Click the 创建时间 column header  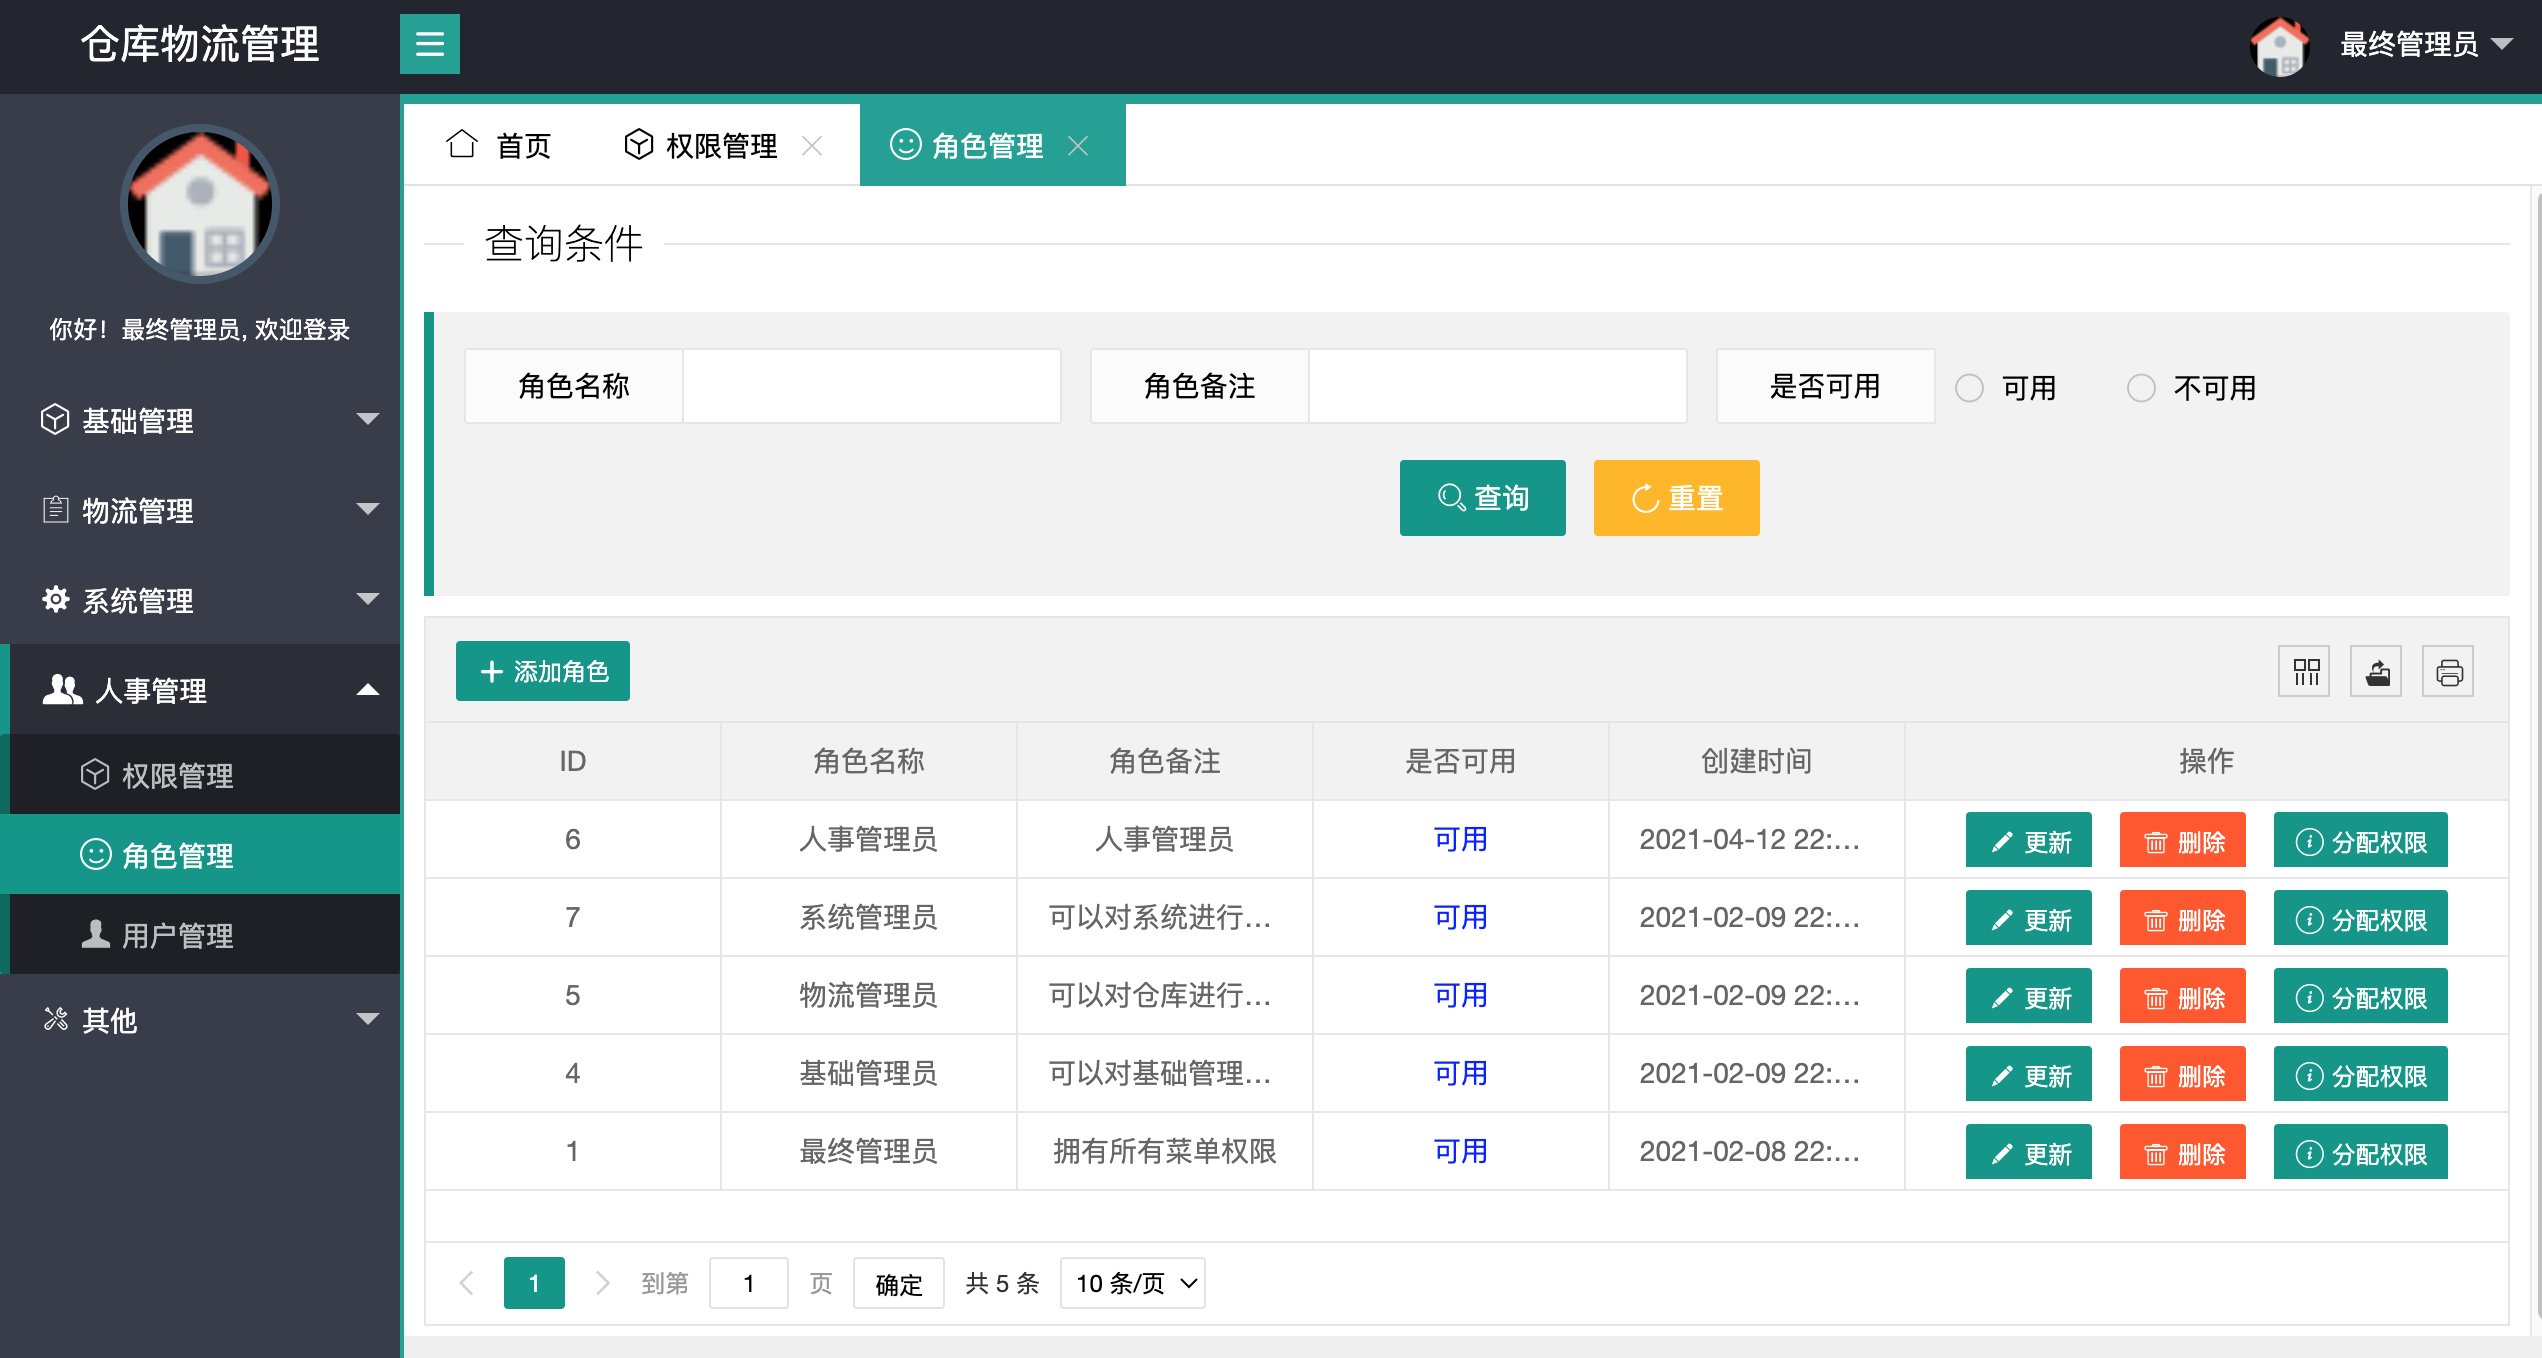[x=1757, y=761]
